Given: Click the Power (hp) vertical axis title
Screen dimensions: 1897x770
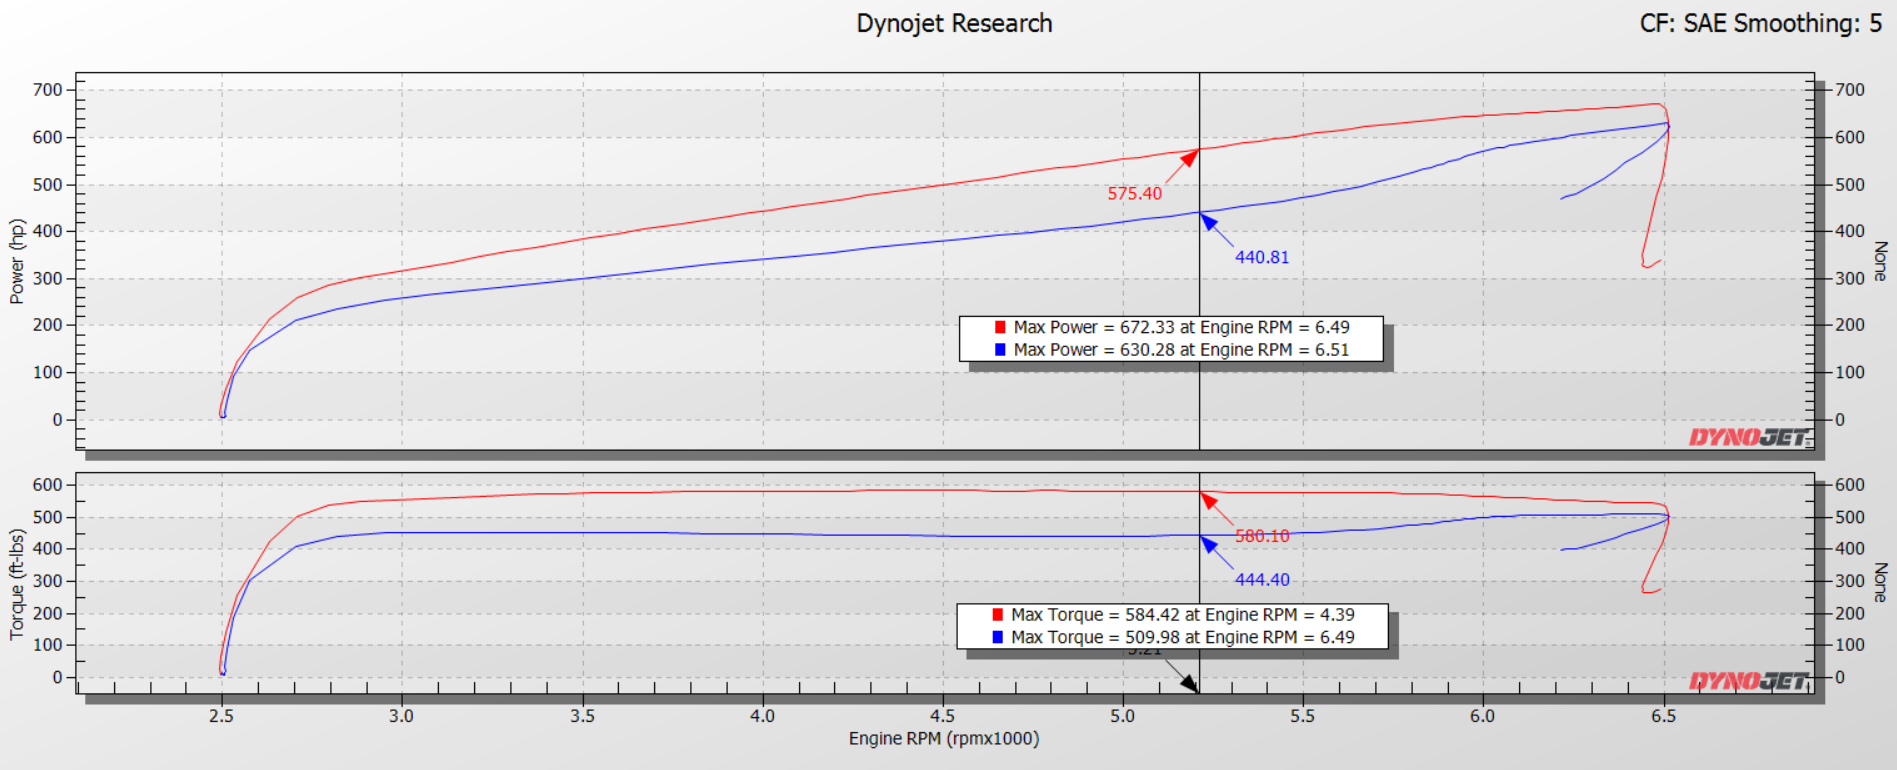Looking at the screenshot, I should click(17, 261).
